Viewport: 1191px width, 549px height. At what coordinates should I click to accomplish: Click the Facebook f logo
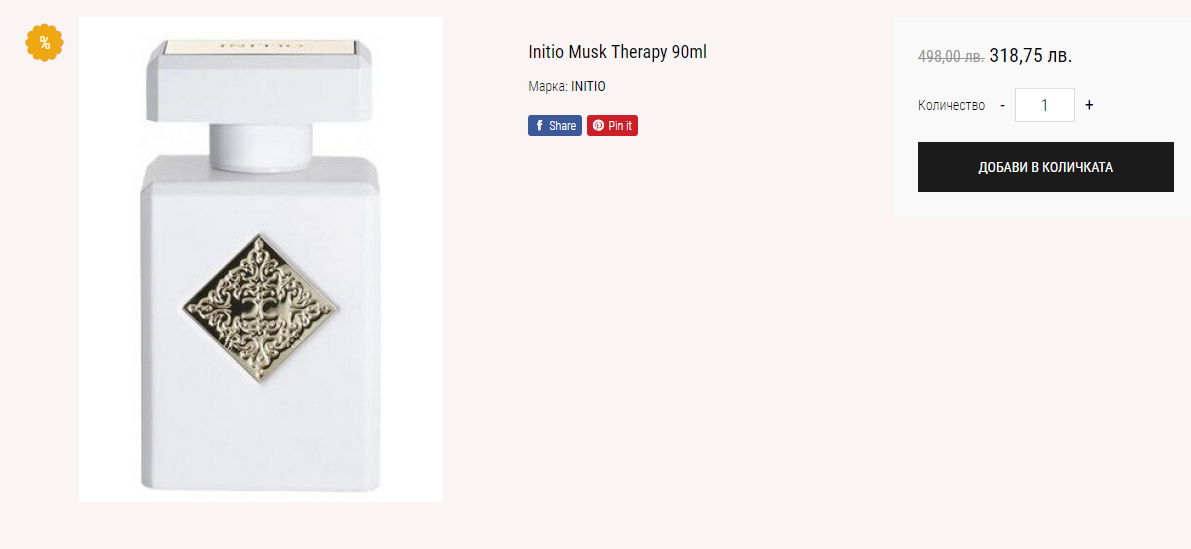(x=539, y=126)
